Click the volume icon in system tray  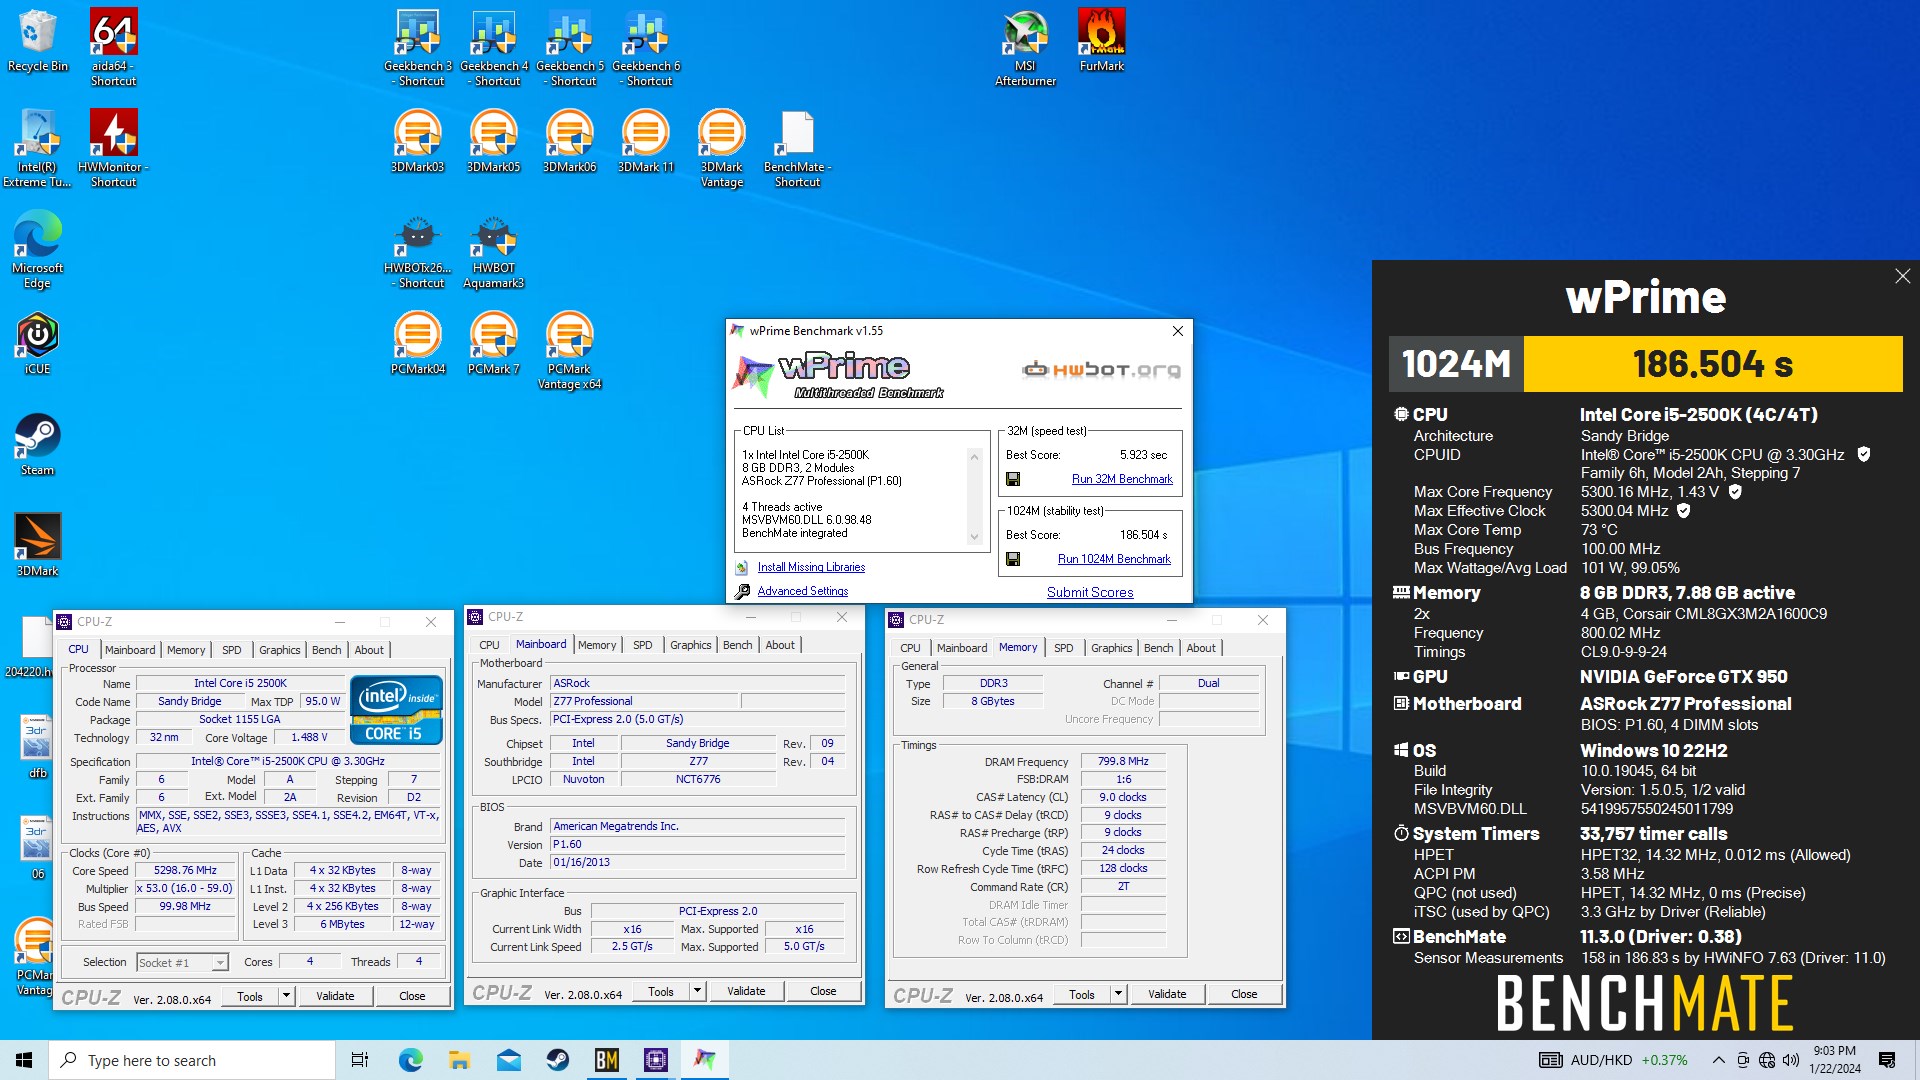(1791, 1060)
